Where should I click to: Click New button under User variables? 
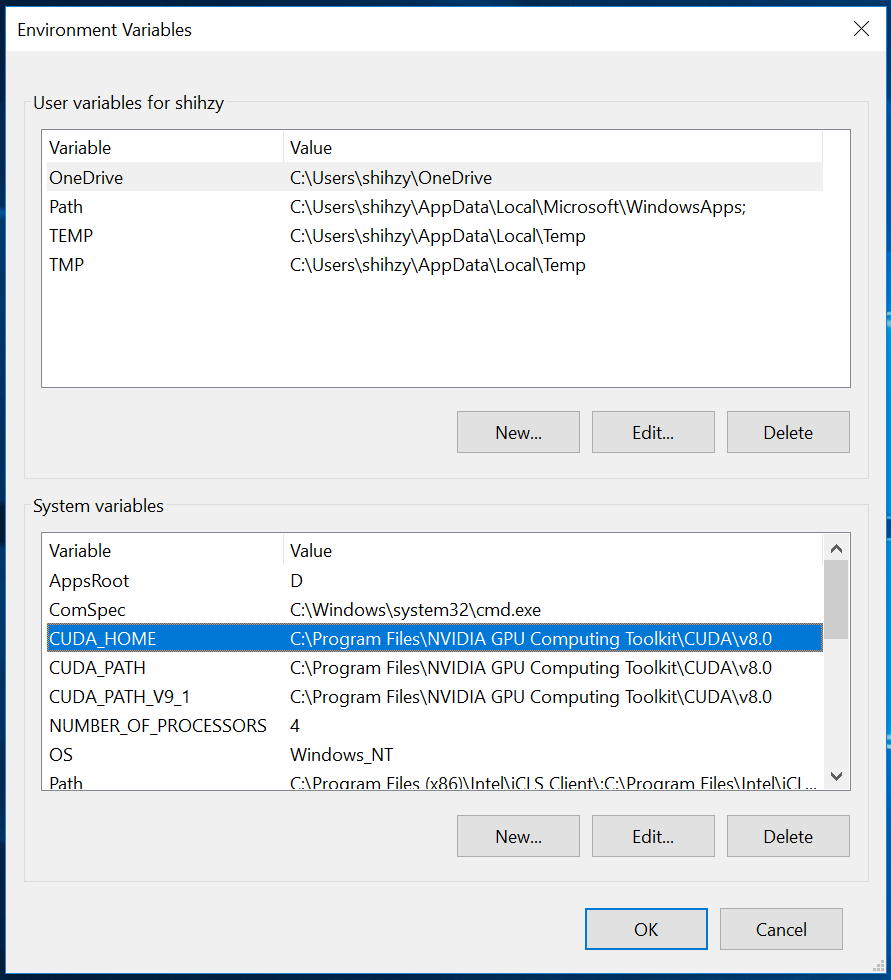[518, 432]
